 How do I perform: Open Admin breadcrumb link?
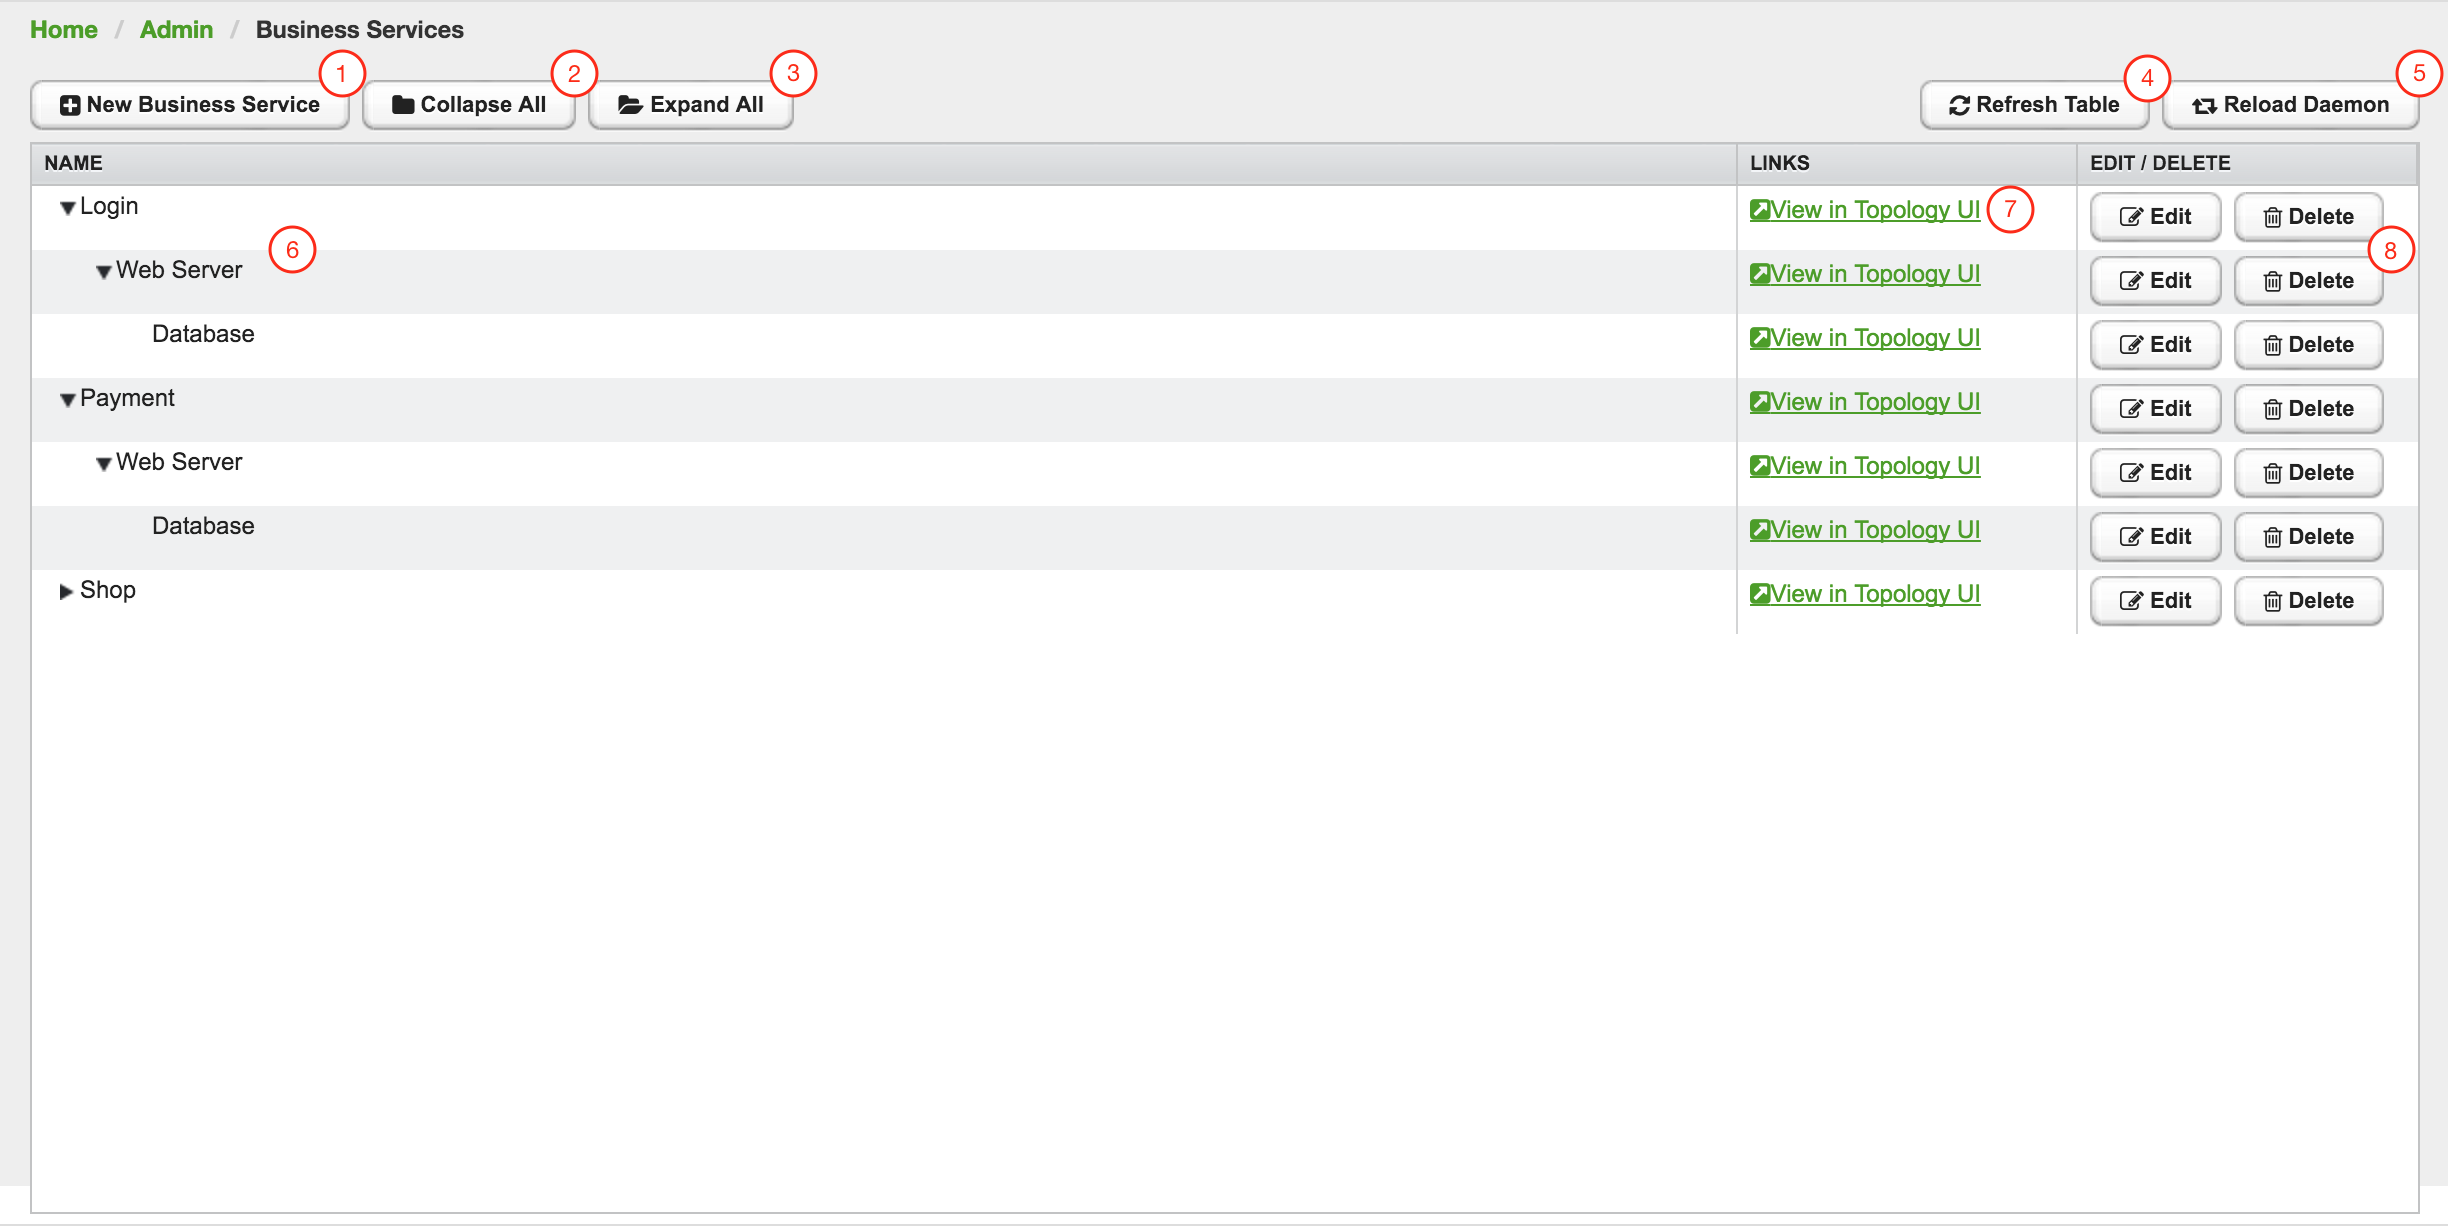pos(176,30)
